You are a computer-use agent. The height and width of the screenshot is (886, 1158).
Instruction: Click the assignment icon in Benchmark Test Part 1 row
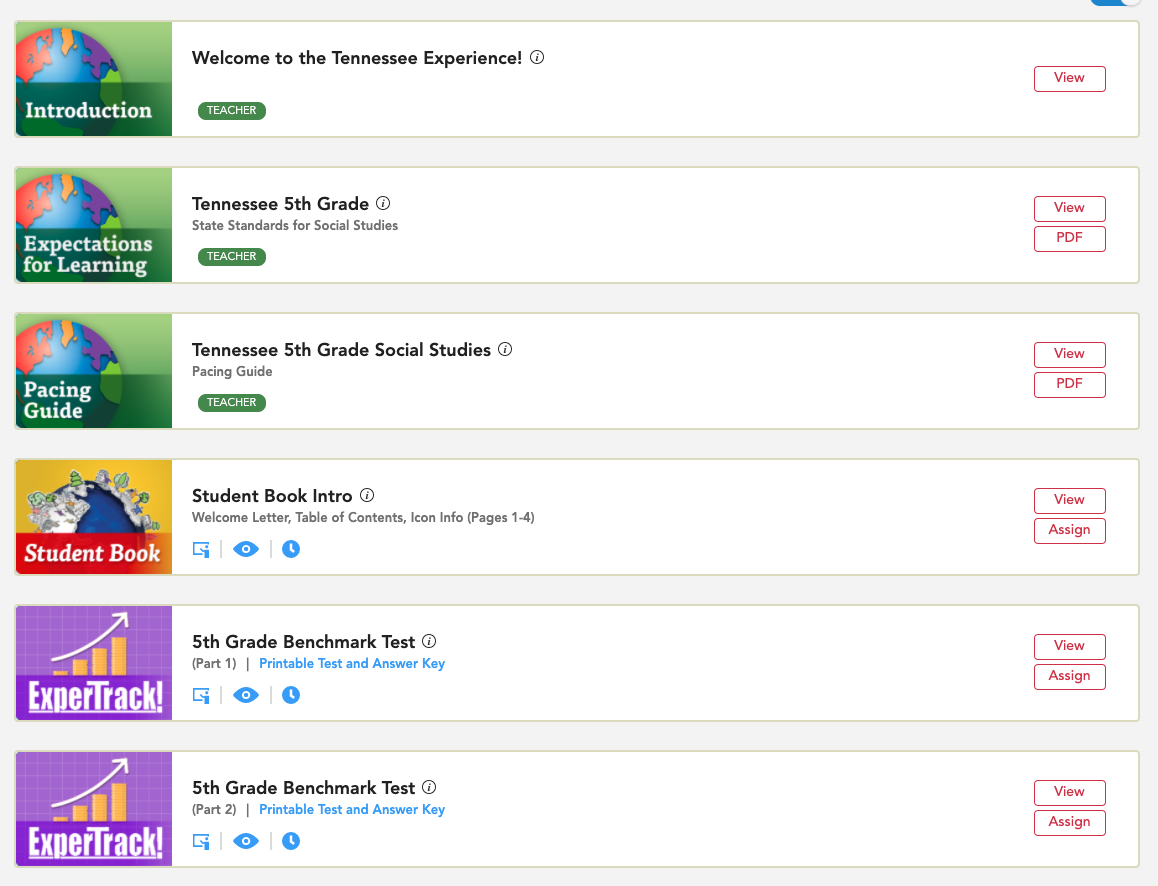pyautogui.click(x=201, y=696)
